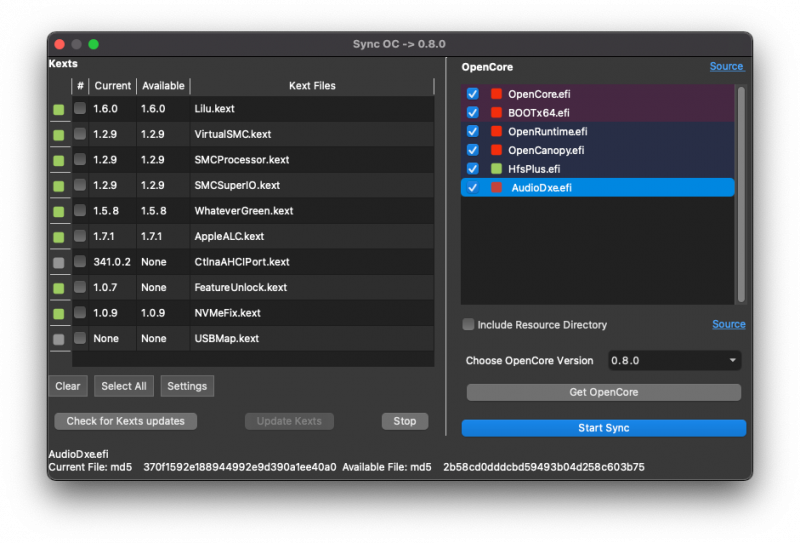Image resolution: width=800 pixels, height=543 pixels.
Task: Check the NVMeFix.kext checkbox
Action: 80,312
